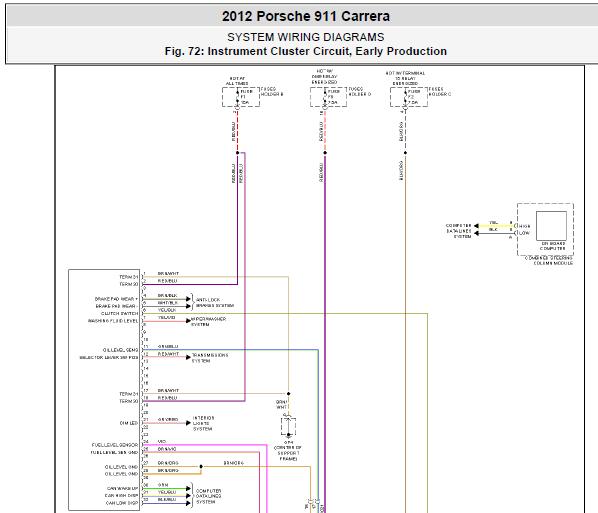This screenshot has height=513, width=598.
Task: Click the '2012 Porsche 911 Carrera' title
Action: click(306, 16)
